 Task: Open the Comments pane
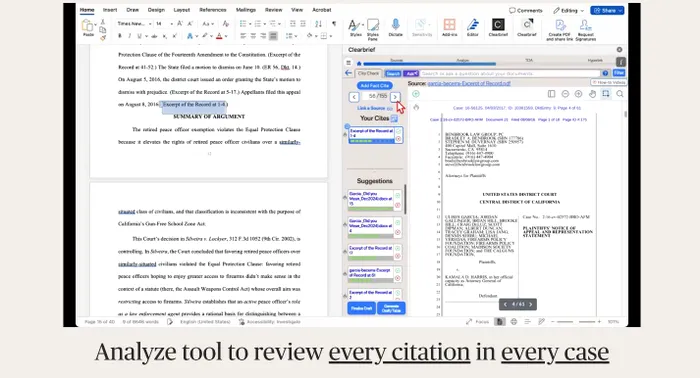(526, 10)
